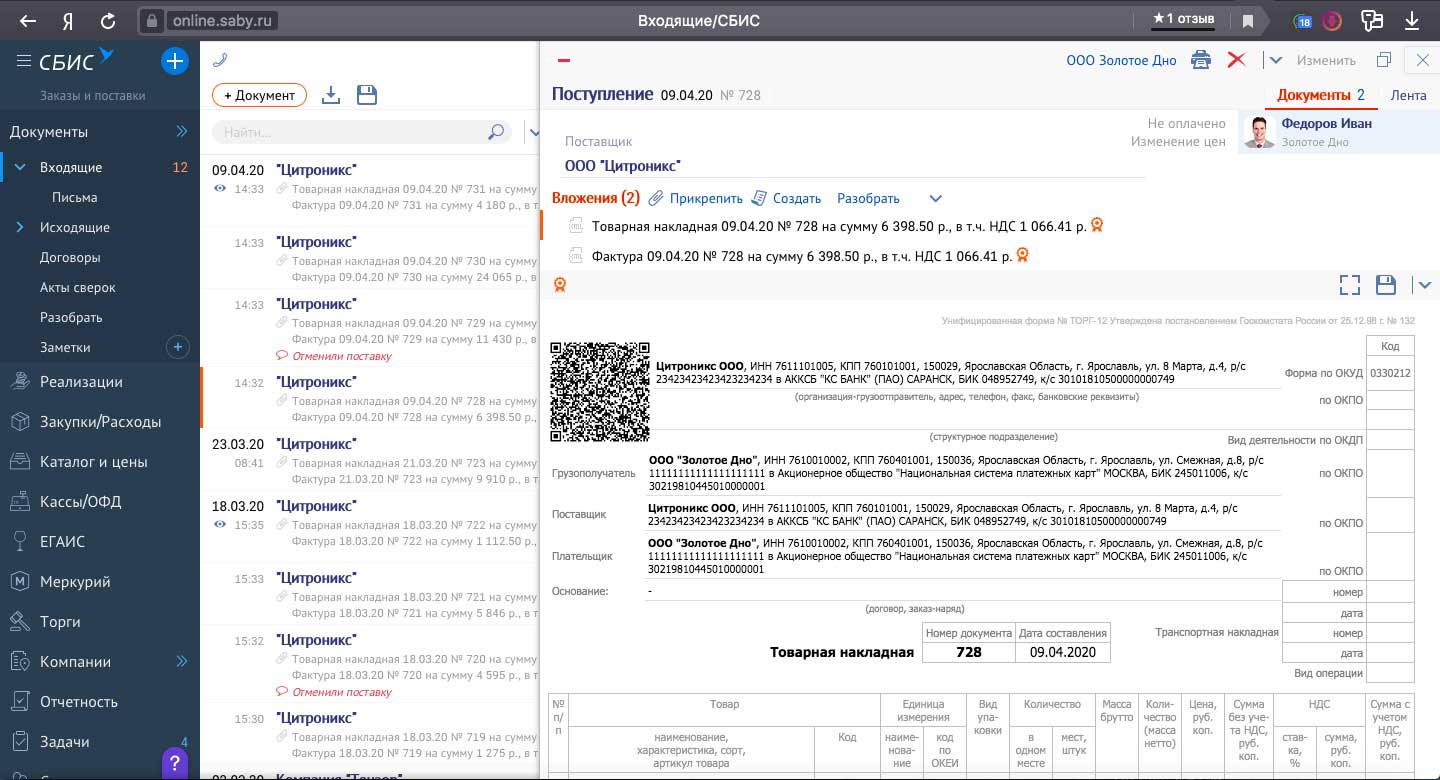Click the floppy-disk icon beside + Документ
This screenshot has width=1440, height=780.
[x=367, y=95]
